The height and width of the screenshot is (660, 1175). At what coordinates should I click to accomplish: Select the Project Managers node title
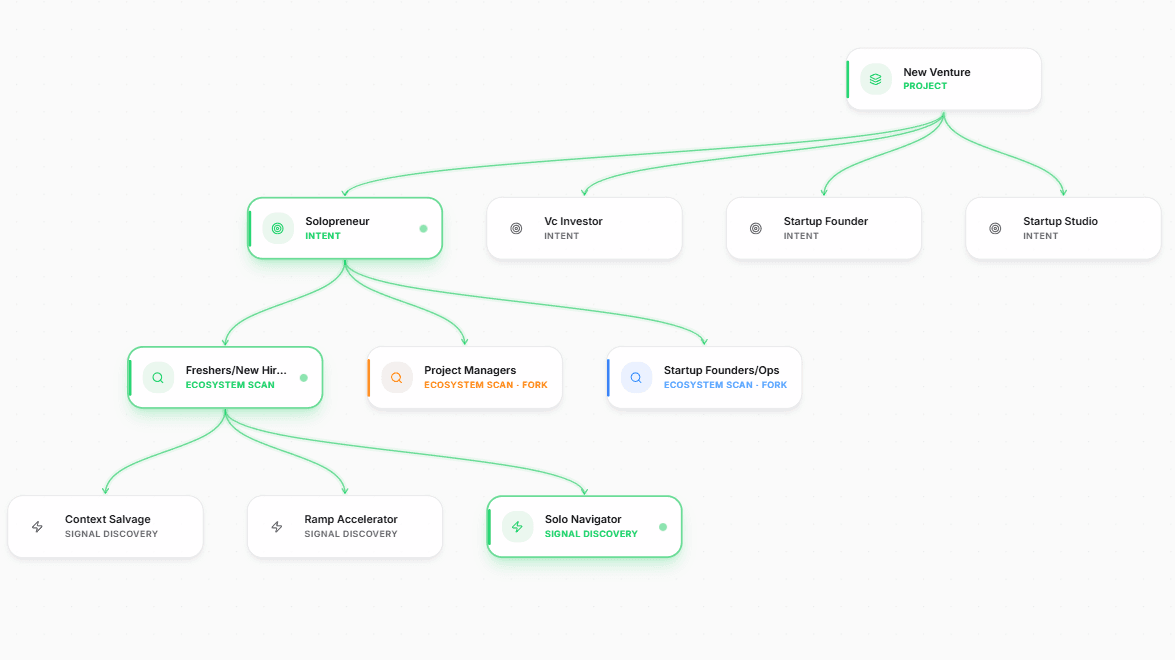pyautogui.click(x=470, y=370)
